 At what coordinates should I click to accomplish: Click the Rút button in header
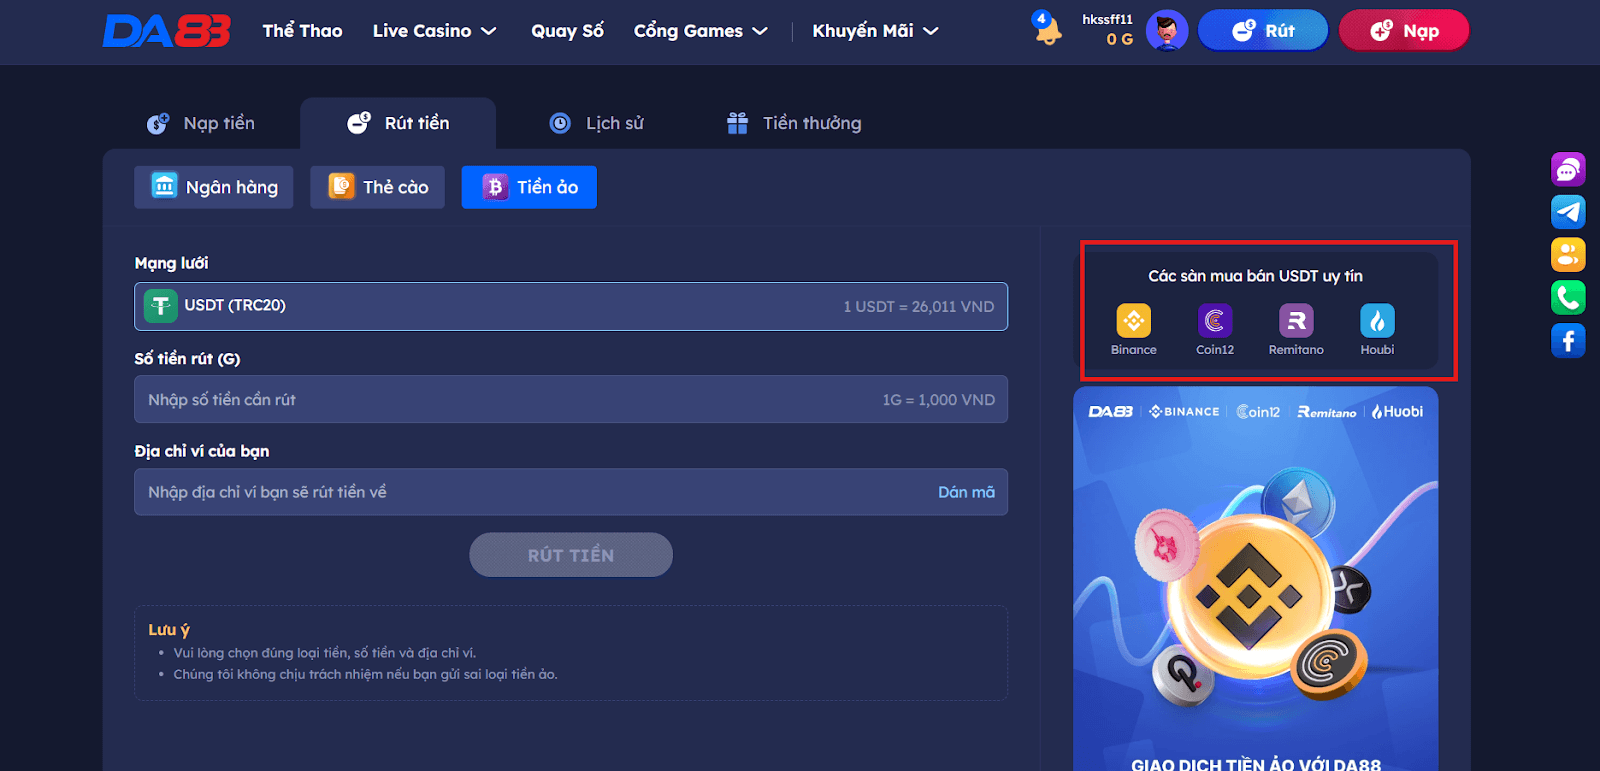click(1263, 31)
